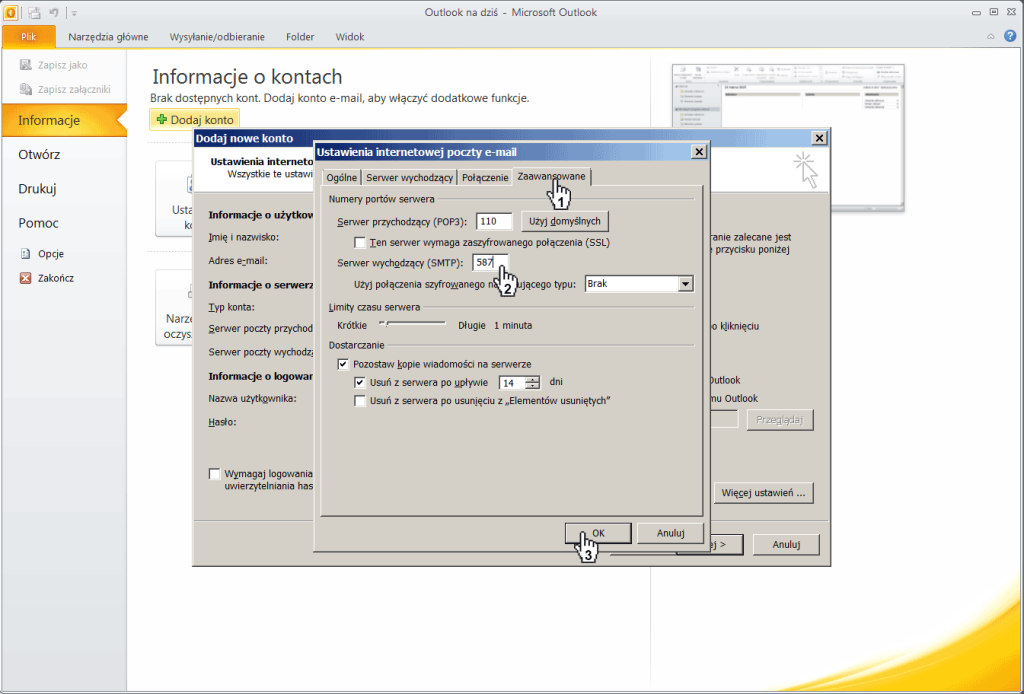
Task: Open the Wysyłanie/odbieranie ribbon tab
Action: click(217, 37)
